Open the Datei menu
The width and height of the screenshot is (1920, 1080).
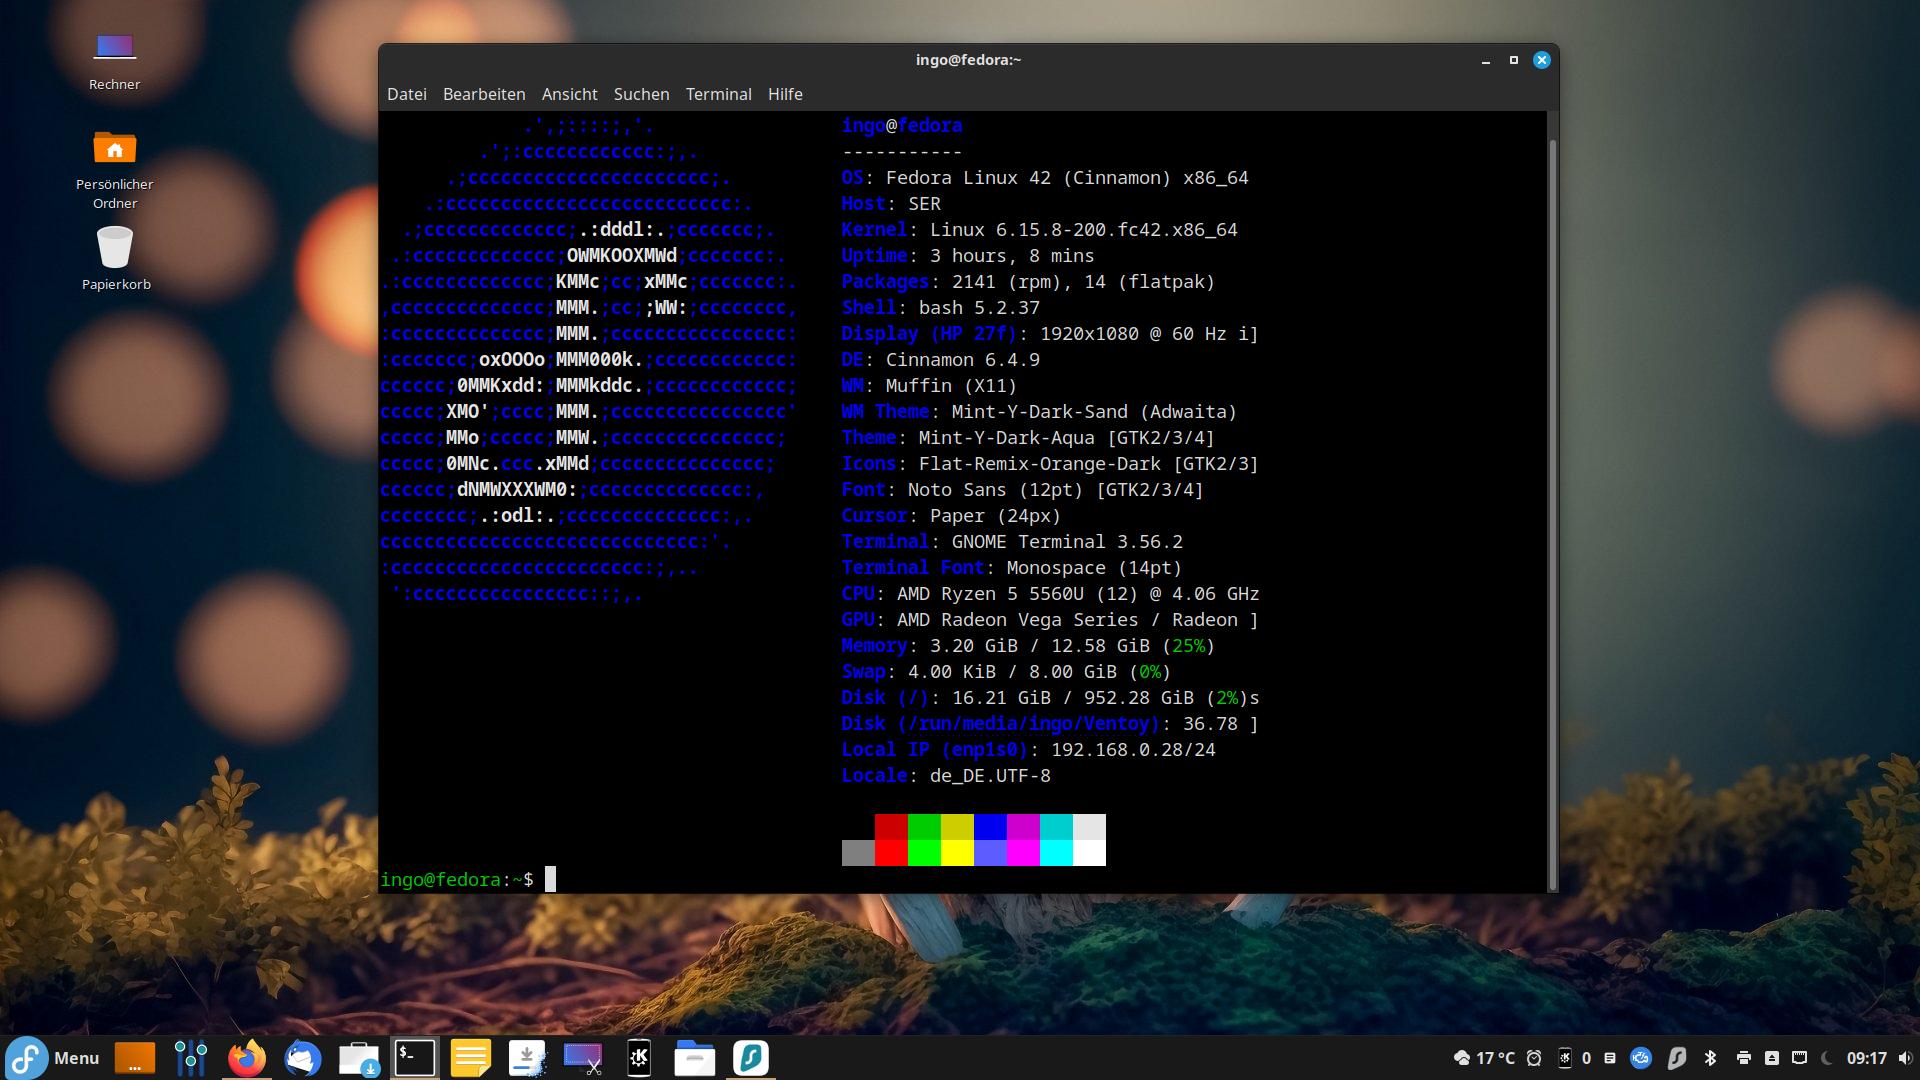[x=407, y=94]
